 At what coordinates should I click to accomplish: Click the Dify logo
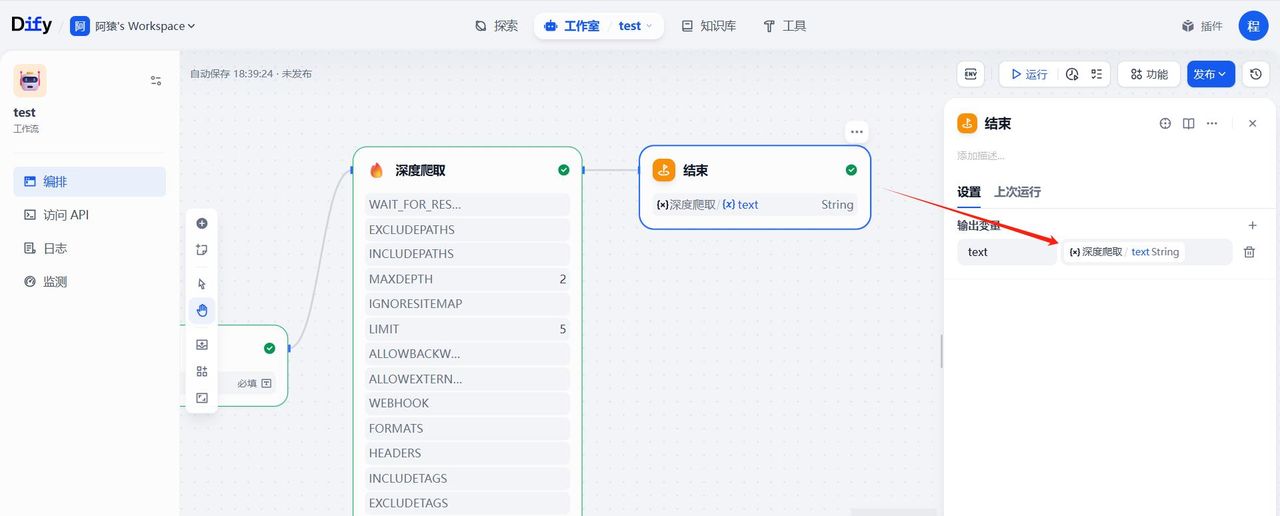31,25
